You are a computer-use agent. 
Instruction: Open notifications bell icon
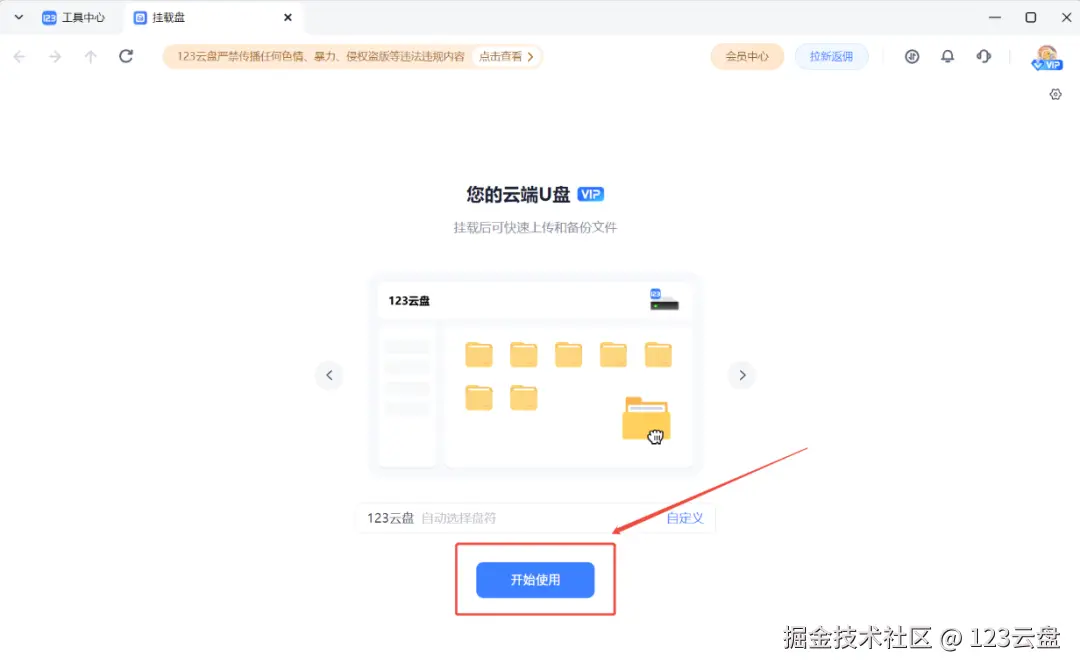[948, 56]
